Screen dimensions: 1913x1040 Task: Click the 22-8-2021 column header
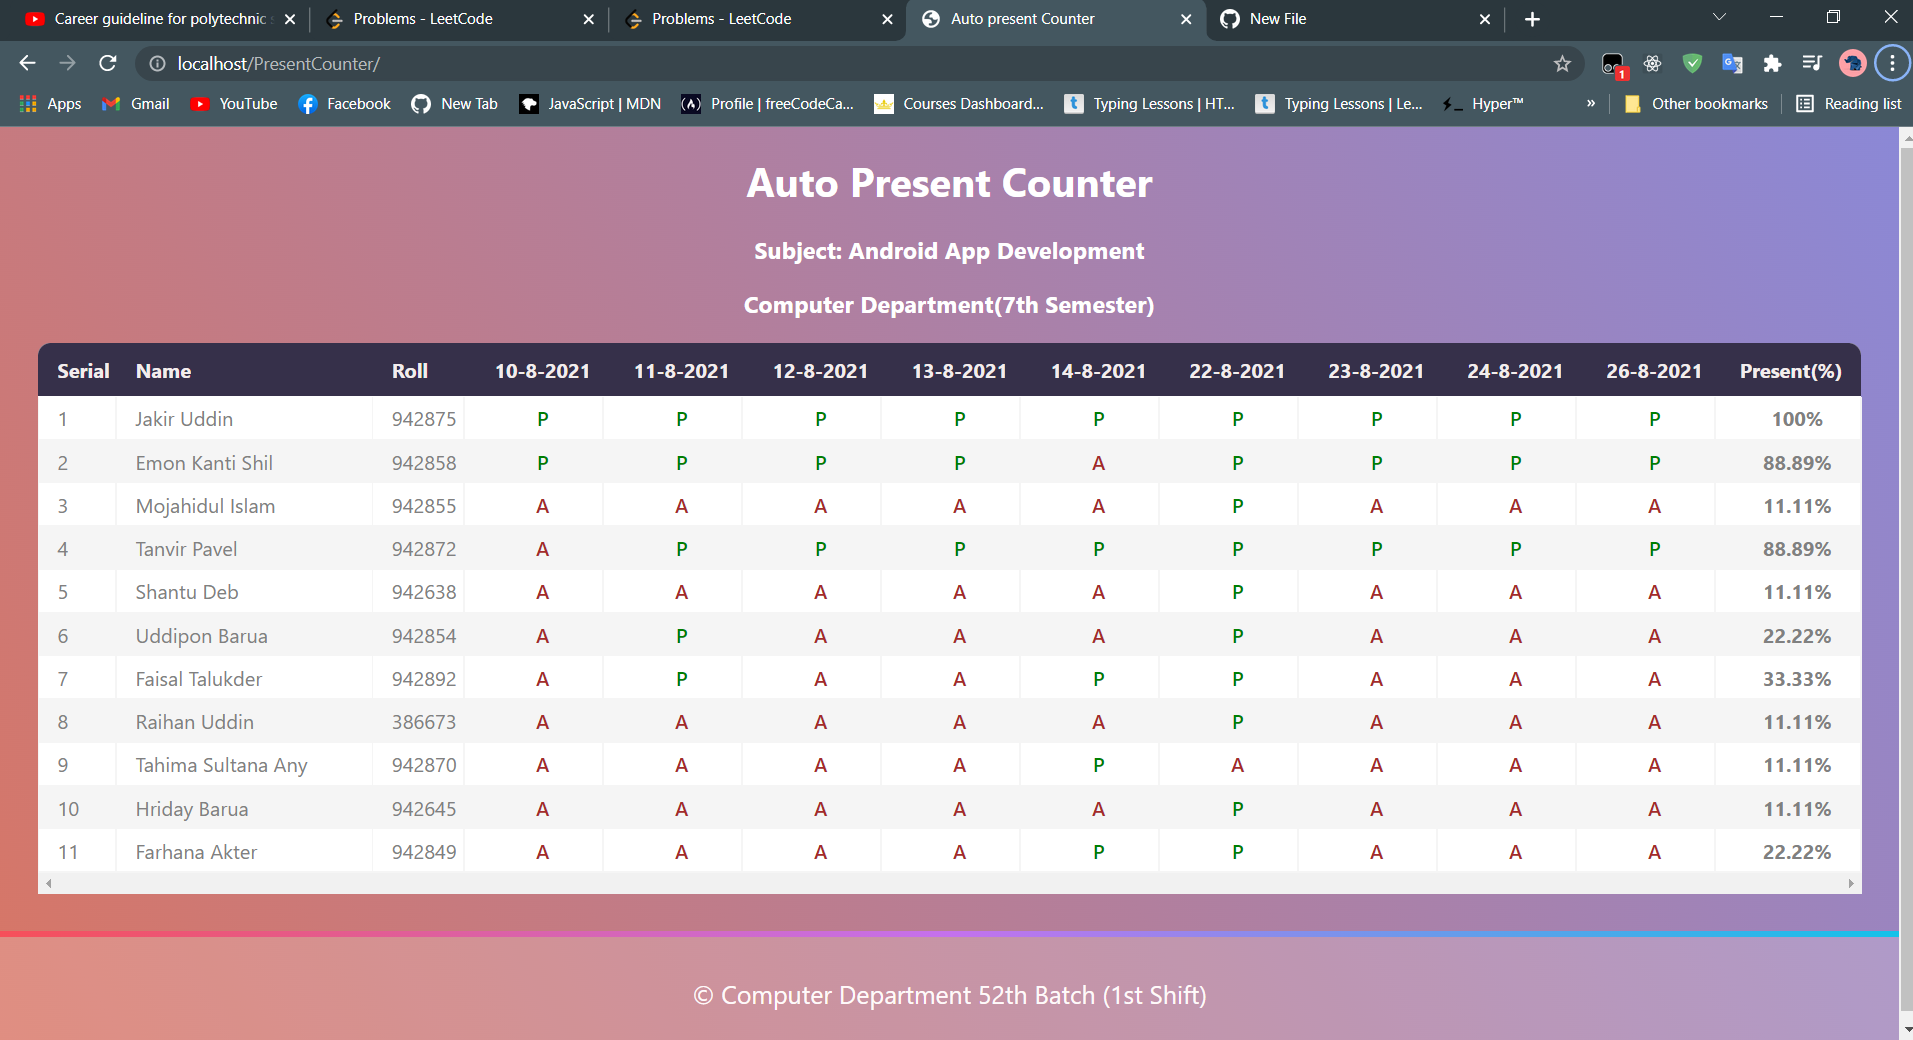pyautogui.click(x=1237, y=371)
